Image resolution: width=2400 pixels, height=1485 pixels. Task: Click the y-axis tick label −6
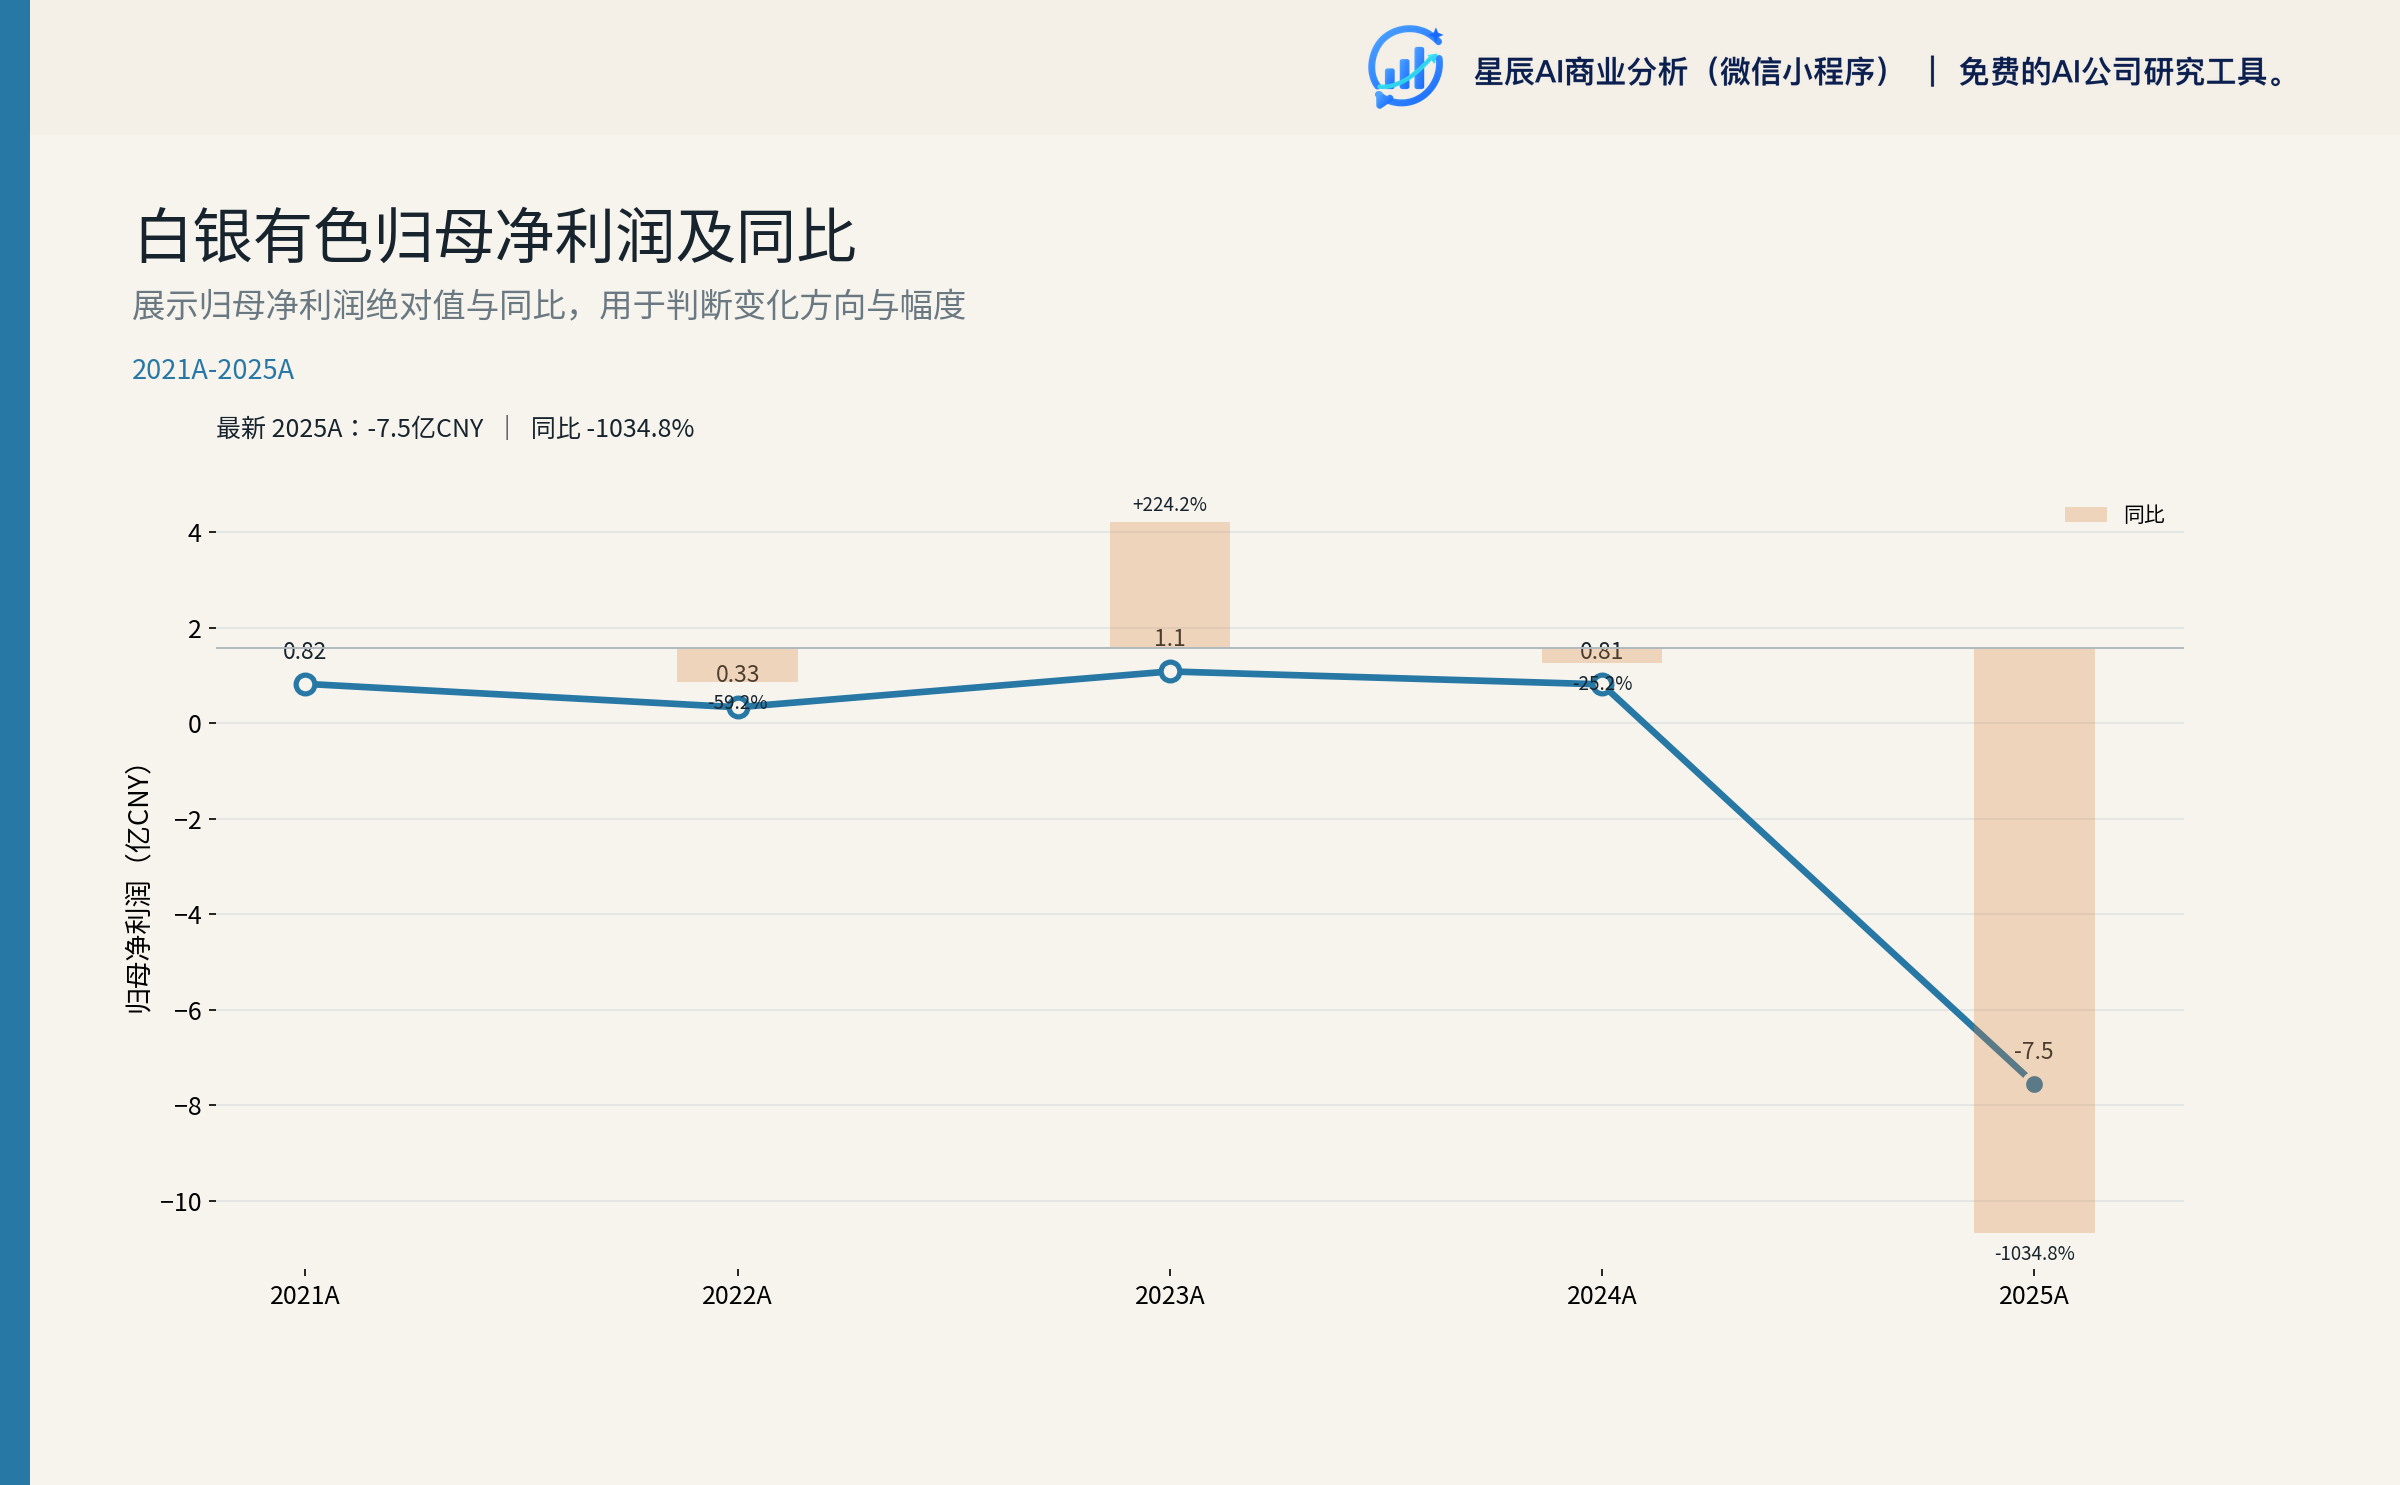(188, 1010)
